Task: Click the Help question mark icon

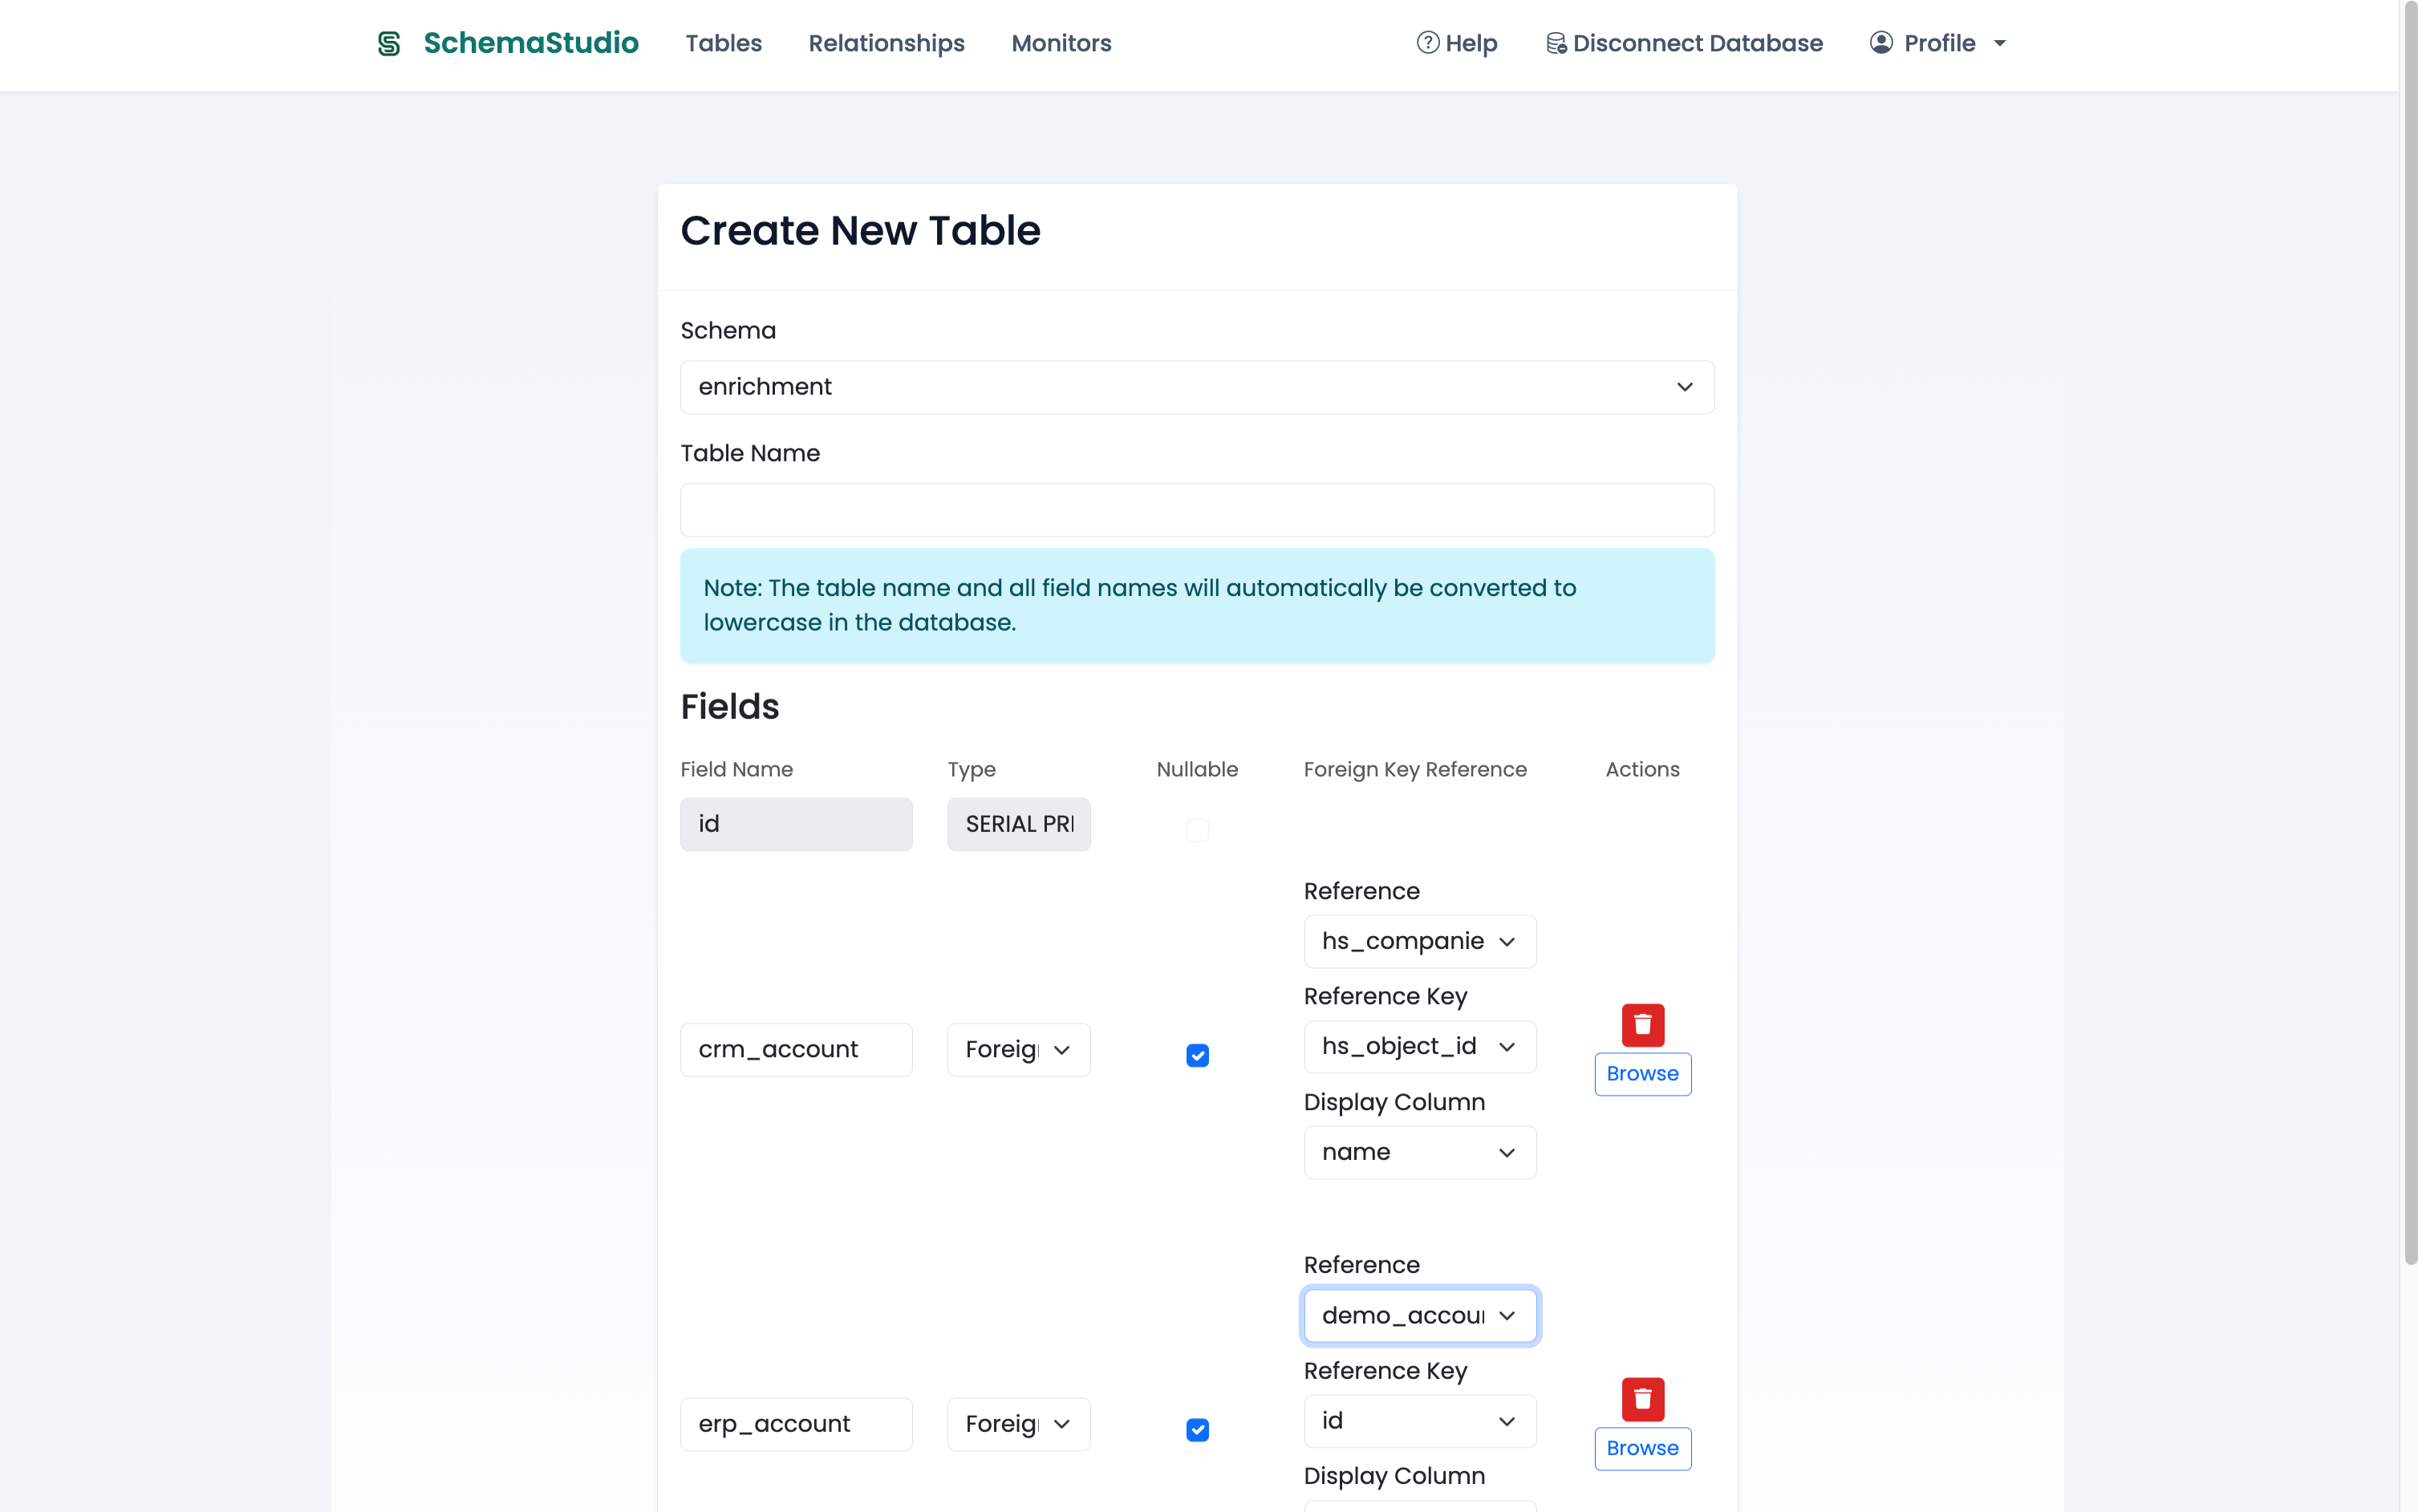Action: coord(1427,43)
